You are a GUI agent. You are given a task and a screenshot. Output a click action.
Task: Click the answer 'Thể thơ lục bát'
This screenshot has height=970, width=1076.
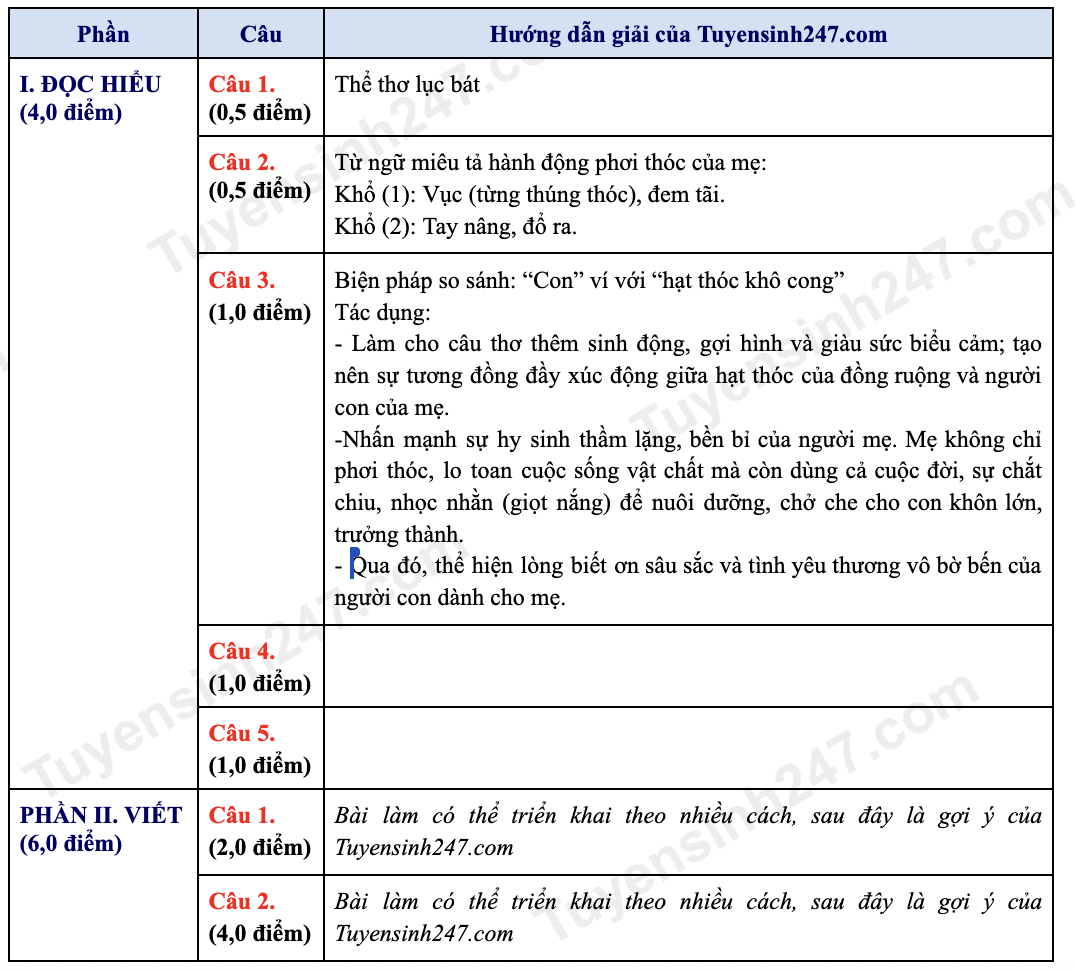click(407, 84)
